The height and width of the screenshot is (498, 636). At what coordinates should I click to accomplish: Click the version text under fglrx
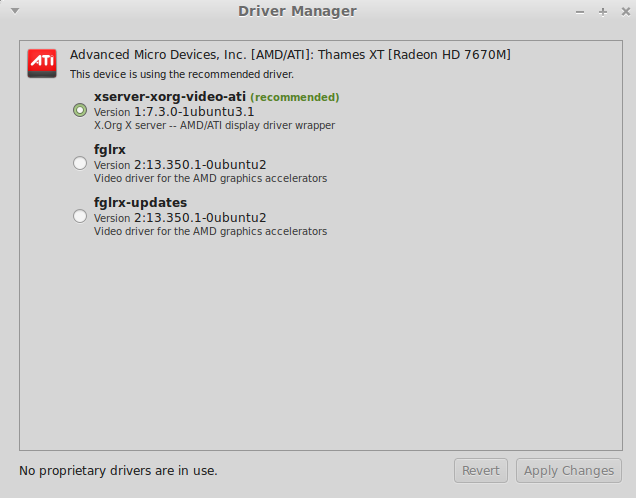pyautogui.click(x=180, y=165)
